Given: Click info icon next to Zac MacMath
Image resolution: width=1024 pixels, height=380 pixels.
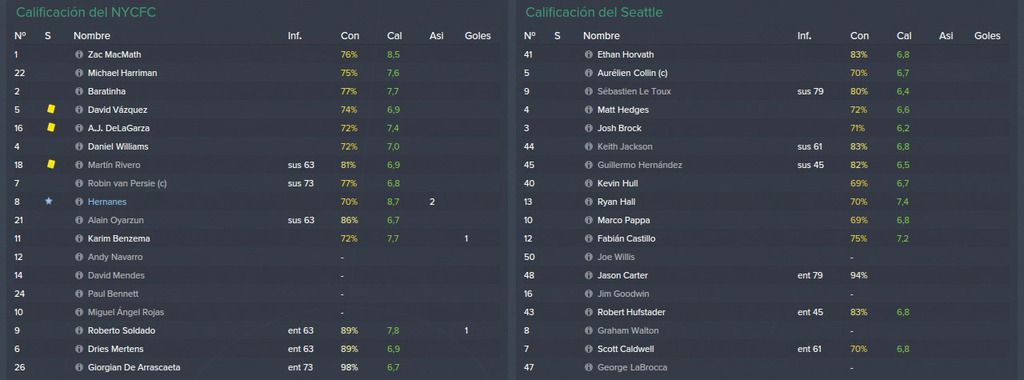Looking at the screenshot, I should [x=79, y=55].
